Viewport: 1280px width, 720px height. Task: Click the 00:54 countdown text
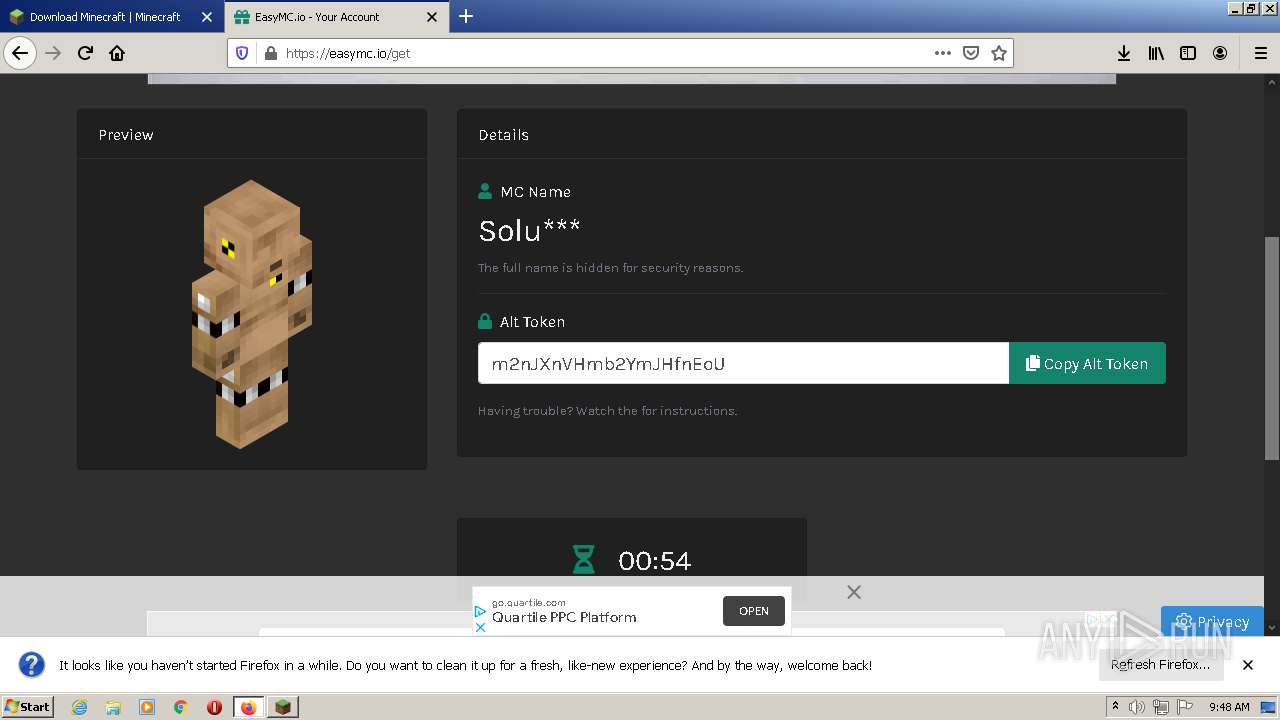point(654,561)
